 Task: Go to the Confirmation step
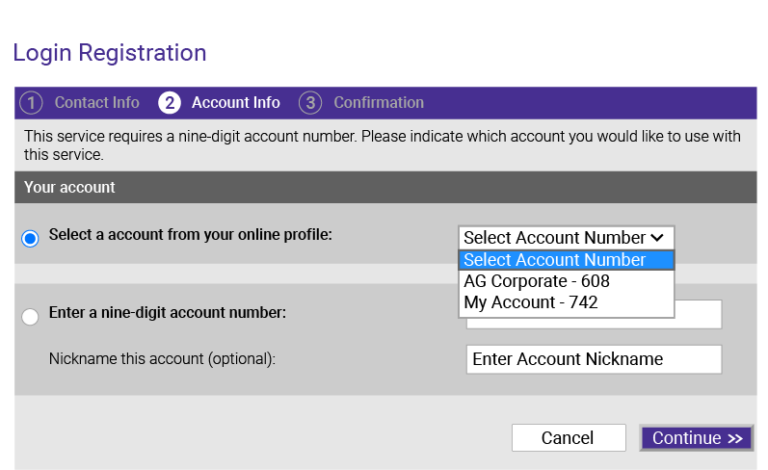[379, 103]
